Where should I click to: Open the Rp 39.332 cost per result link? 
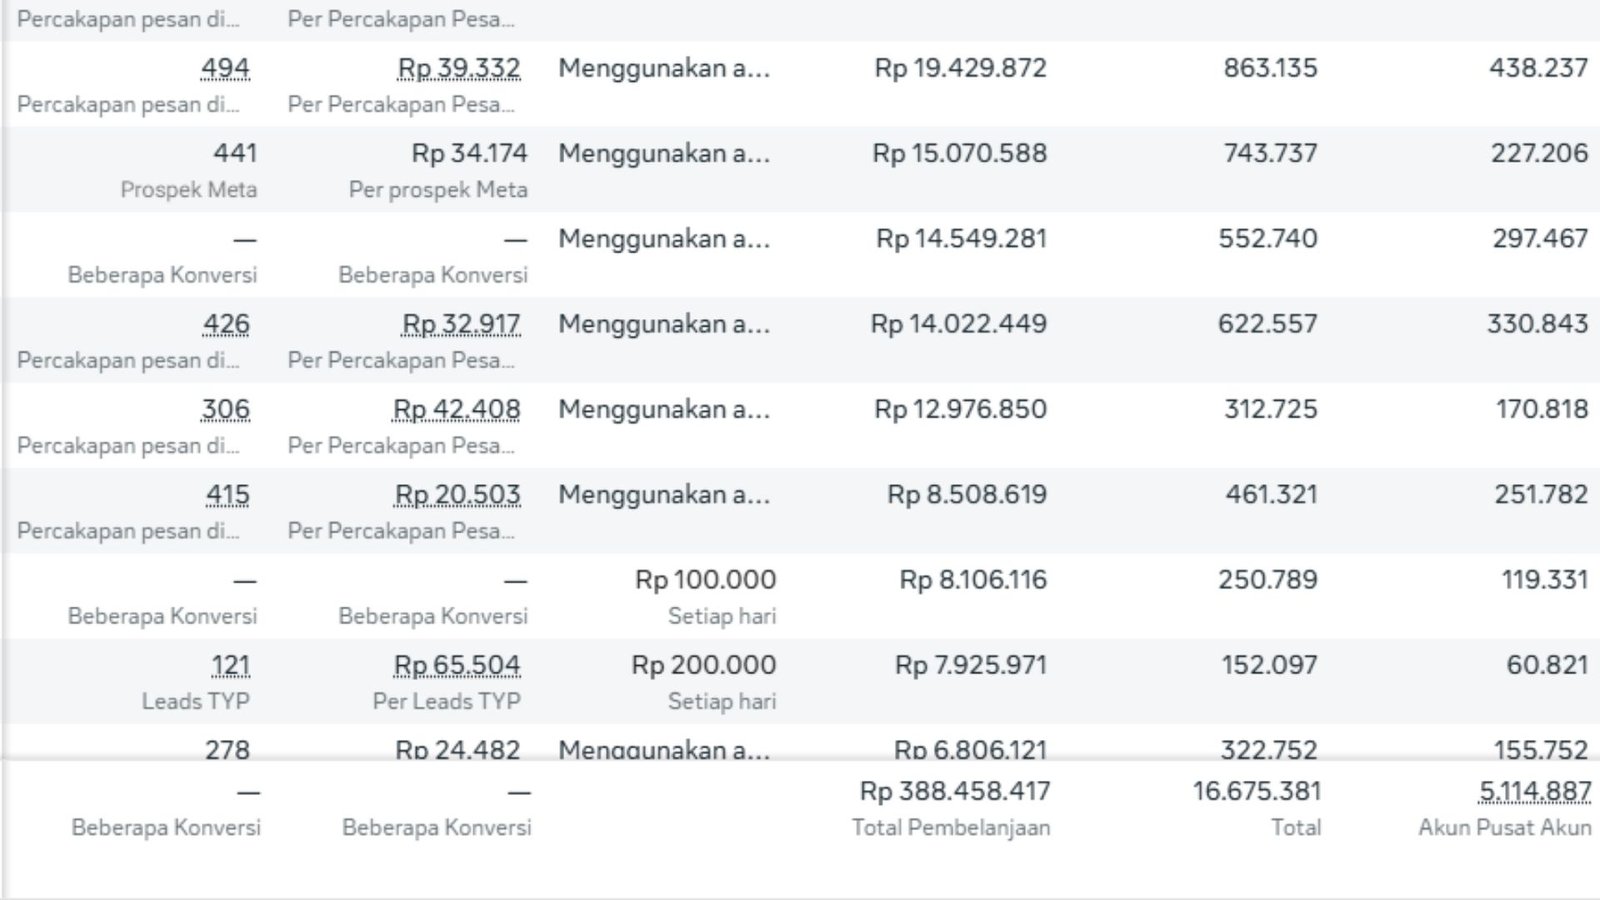click(x=459, y=68)
